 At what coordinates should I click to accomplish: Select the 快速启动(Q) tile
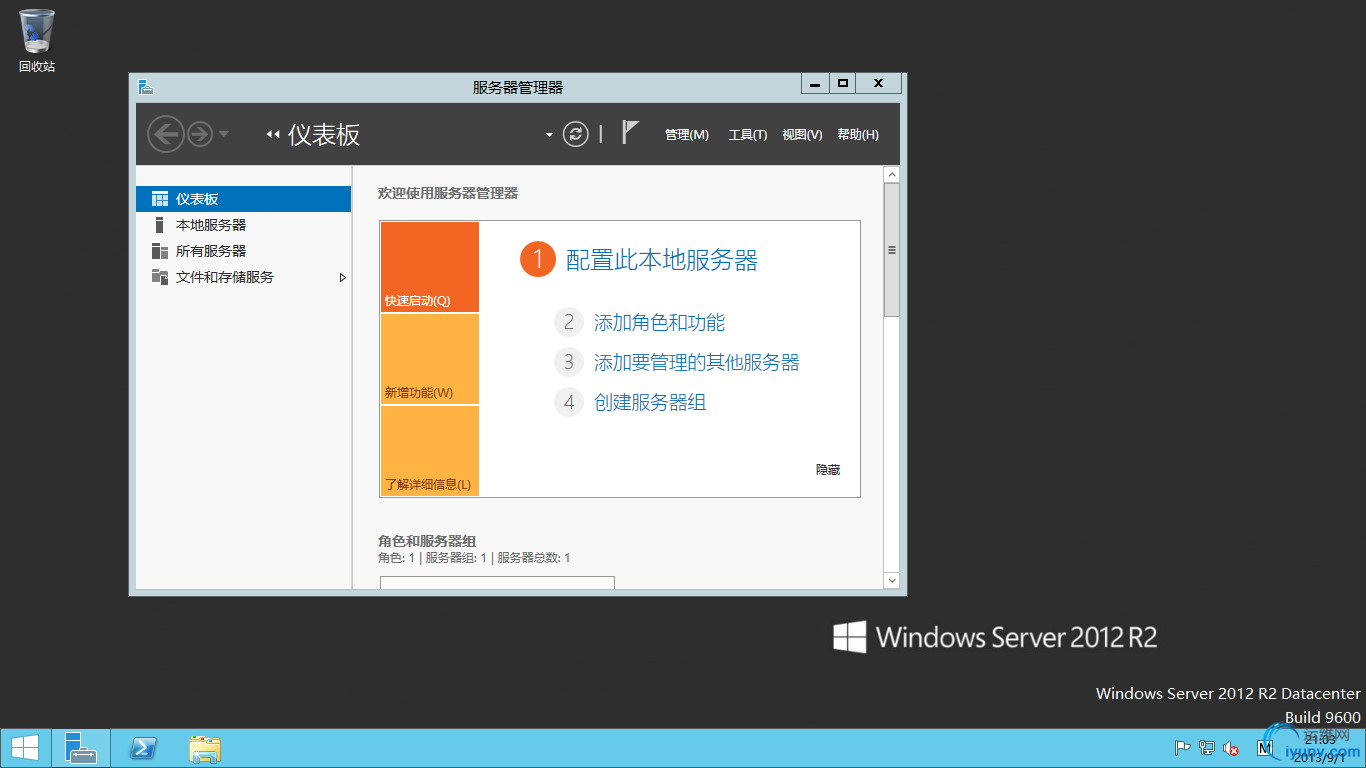[430, 267]
